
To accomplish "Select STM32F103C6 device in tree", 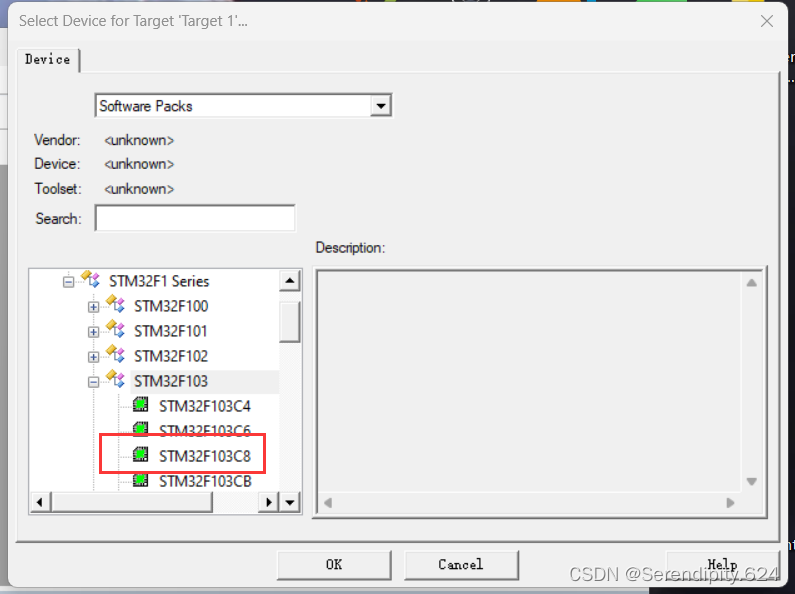I will click(205, 430).
